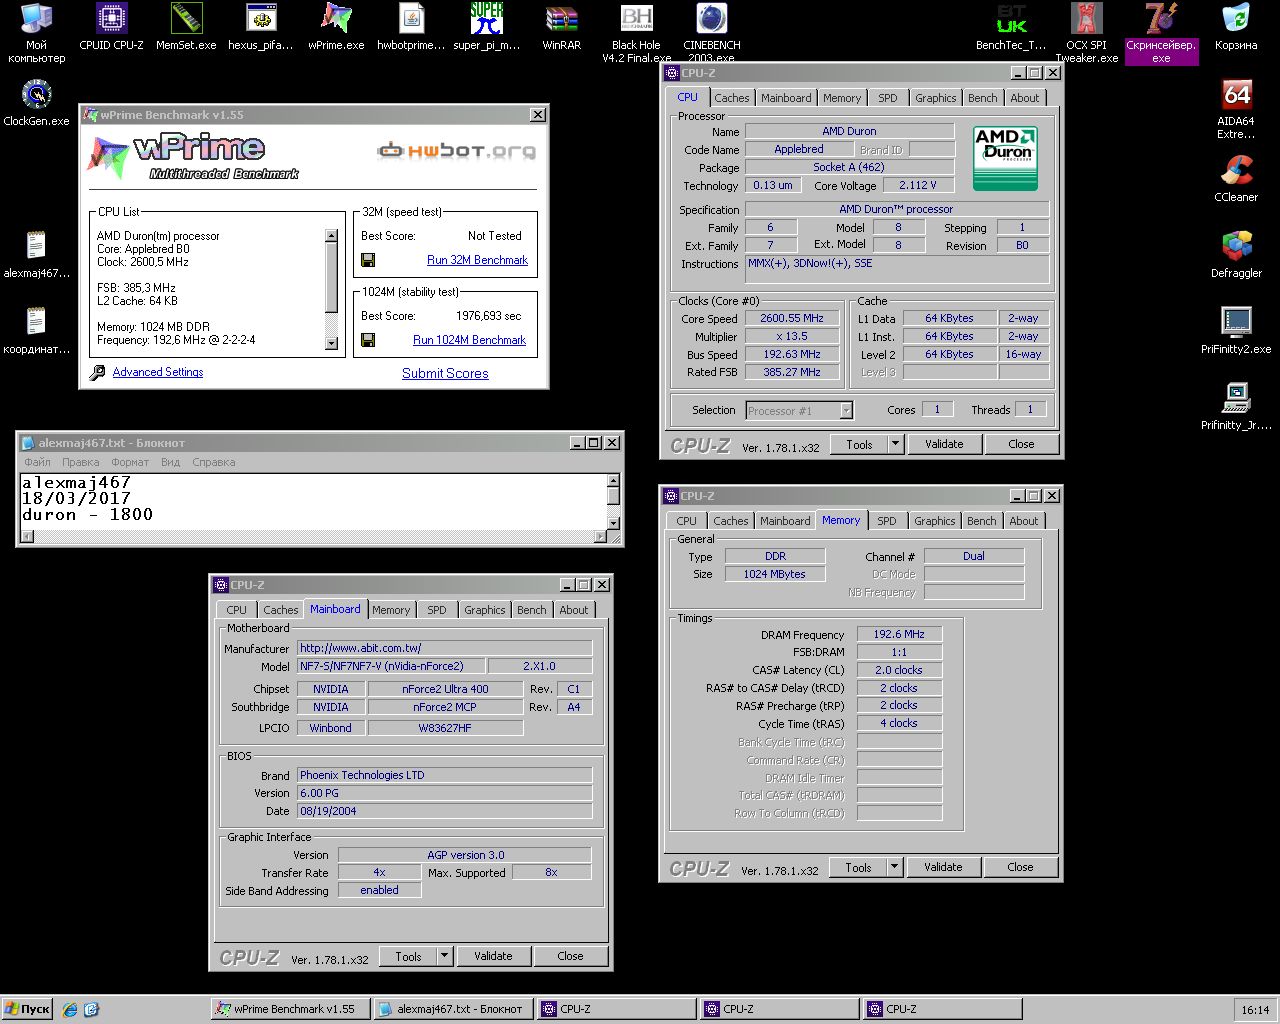Switch to SPD tab in Memory window

click(886, 521)
